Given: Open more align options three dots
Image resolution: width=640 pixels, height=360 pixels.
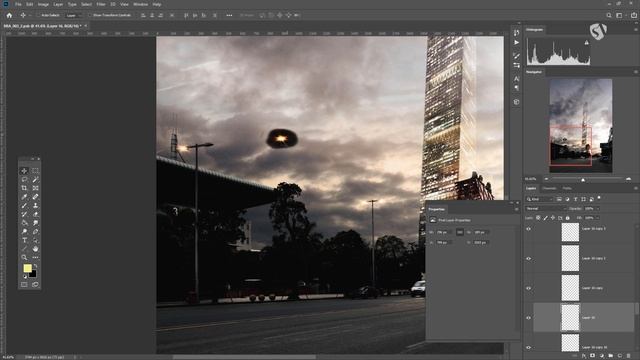Looking at the screenshot, I should [x=229, y=15].
